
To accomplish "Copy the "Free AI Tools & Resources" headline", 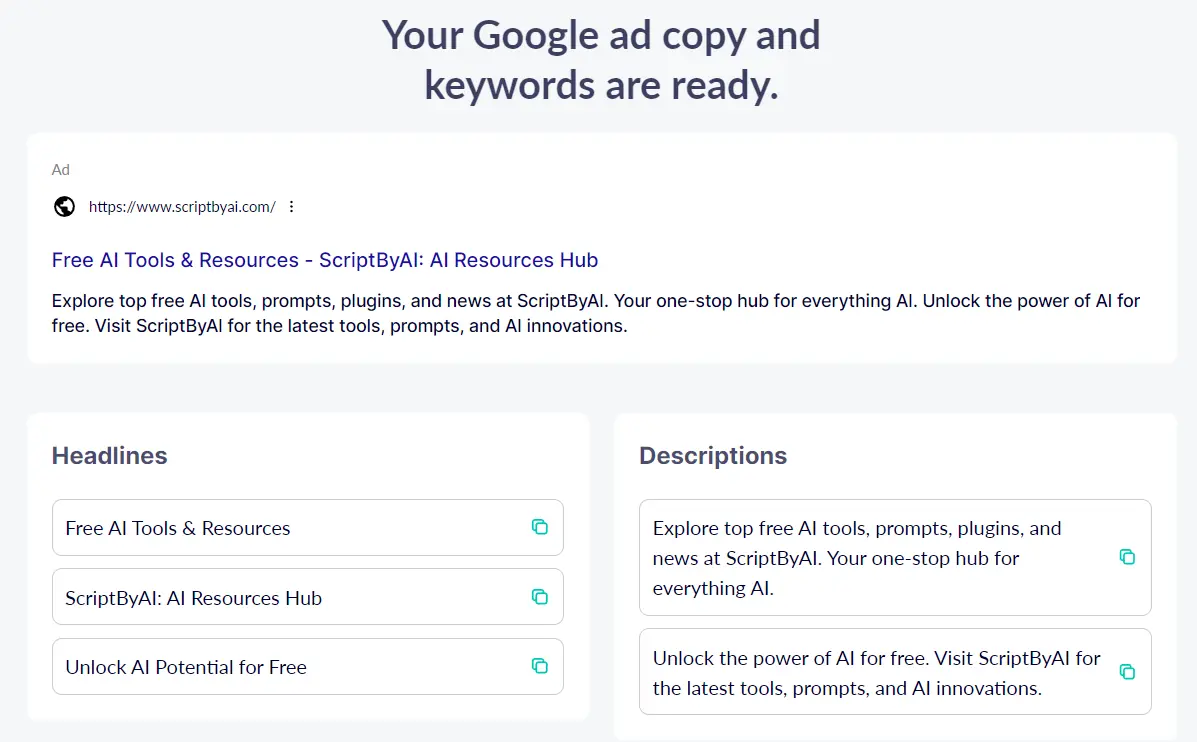I will click(540, 527).
